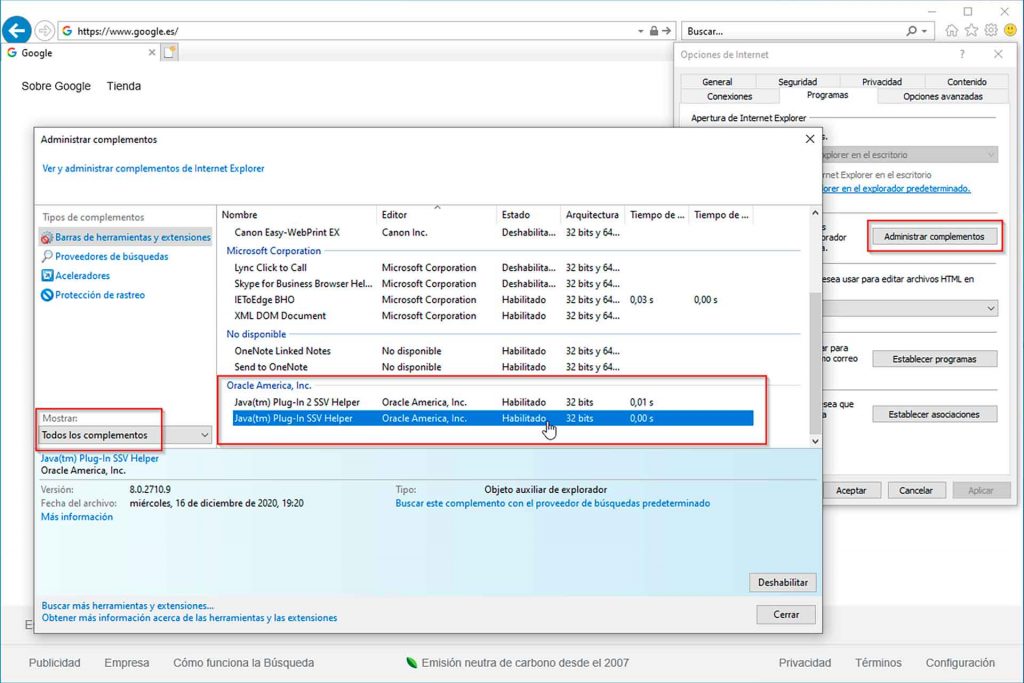Close the Google browser tab

(x=152, y=52)
